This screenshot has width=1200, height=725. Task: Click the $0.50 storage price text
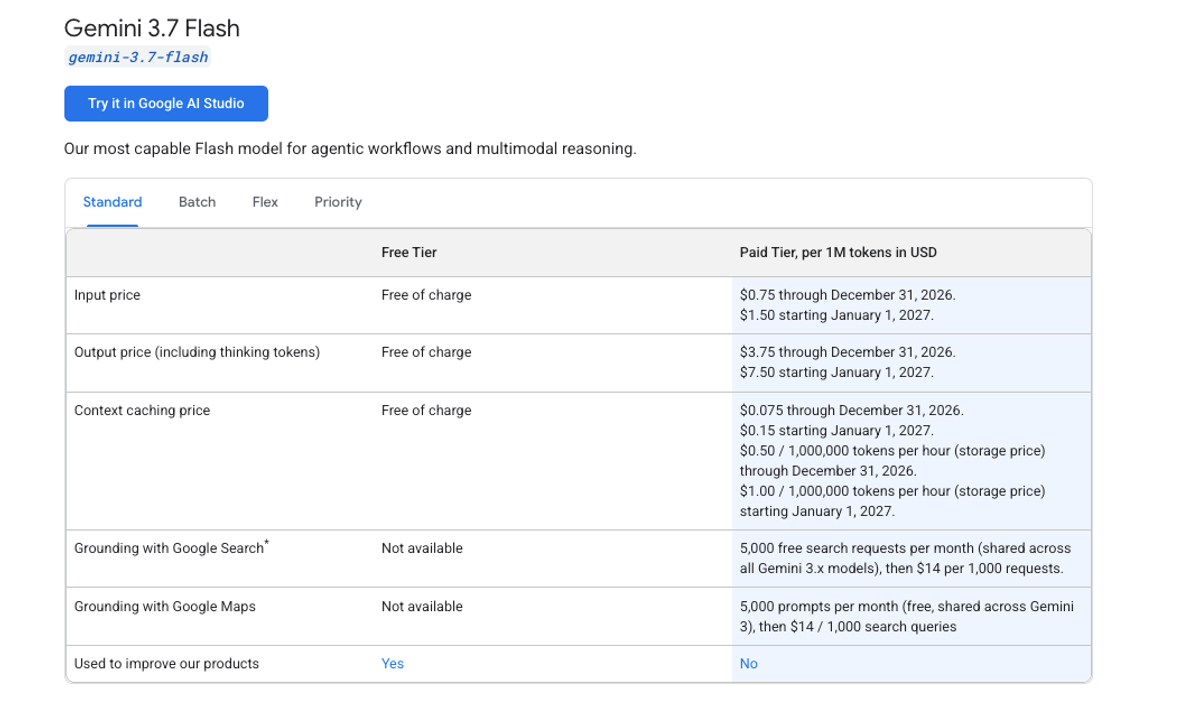coord(892,461)
